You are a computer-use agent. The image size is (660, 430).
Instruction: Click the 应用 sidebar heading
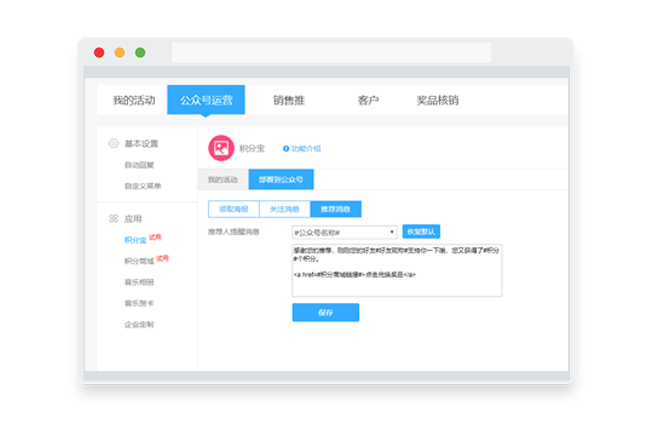click(x=133, y=219)
